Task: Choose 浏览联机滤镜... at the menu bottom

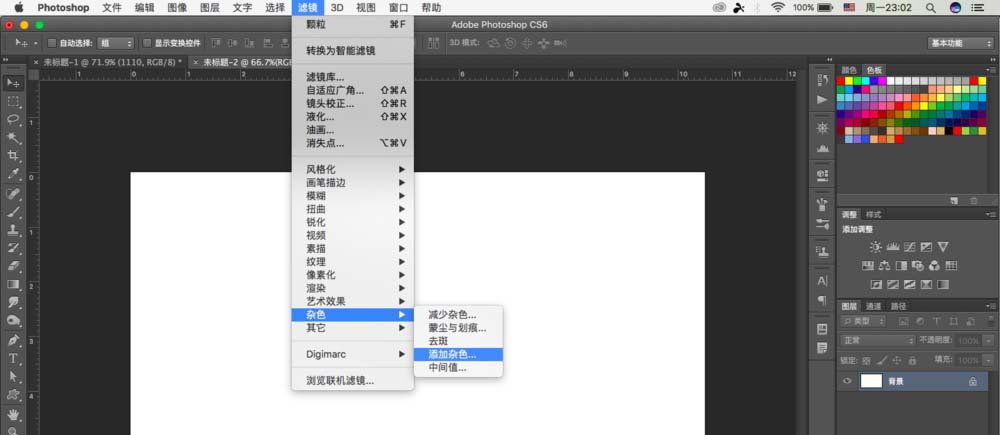Action: (353, 381)
